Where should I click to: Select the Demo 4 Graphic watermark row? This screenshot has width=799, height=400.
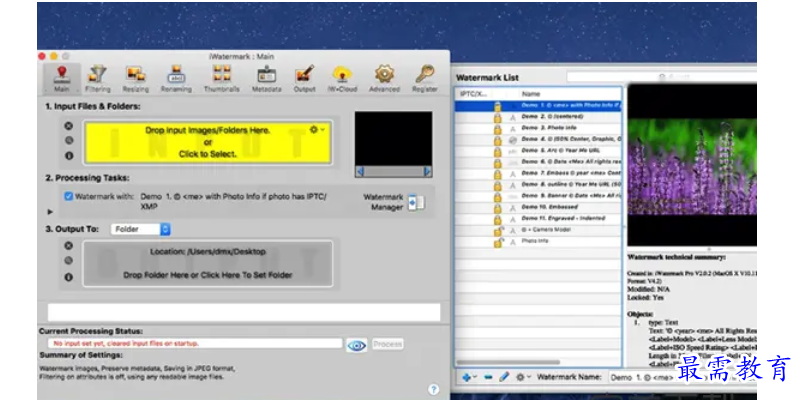[x=538, y=139]
